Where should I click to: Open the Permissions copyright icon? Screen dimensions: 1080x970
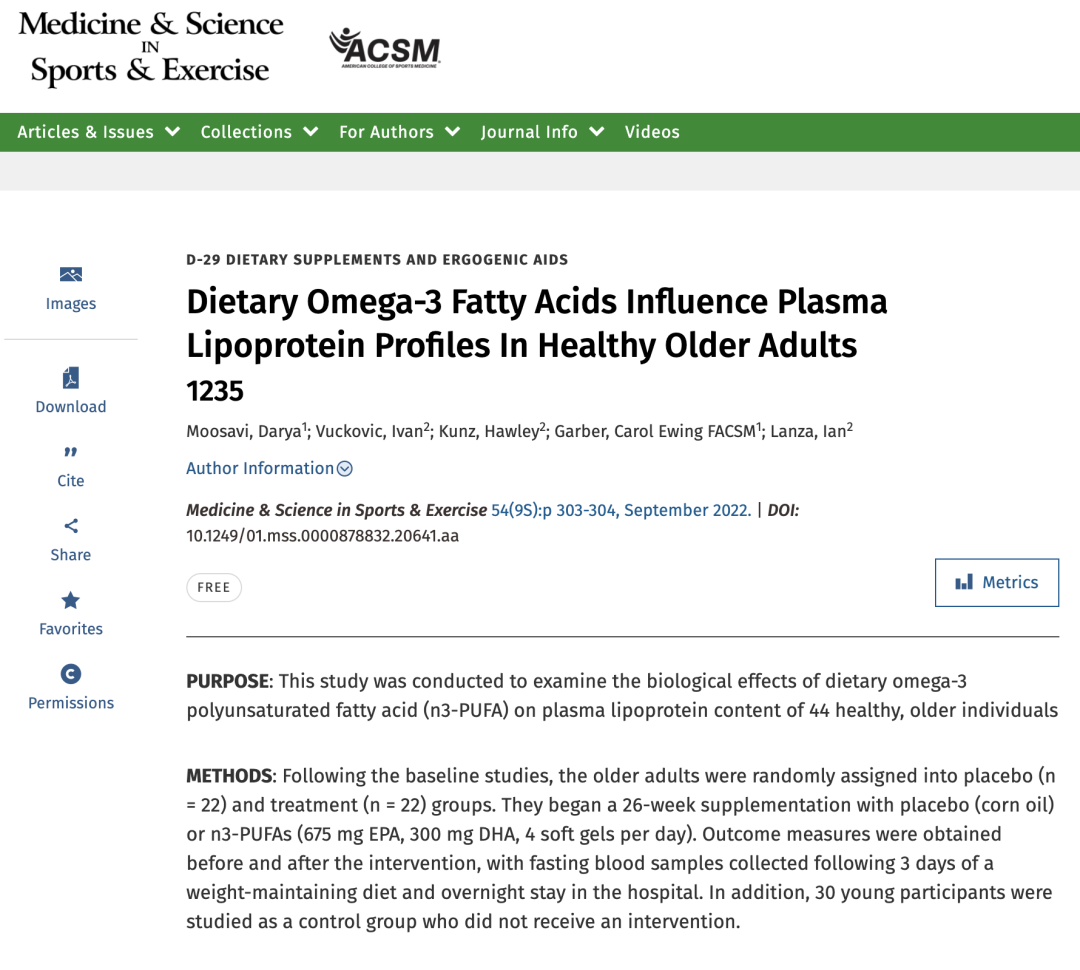tap(70, 674)
